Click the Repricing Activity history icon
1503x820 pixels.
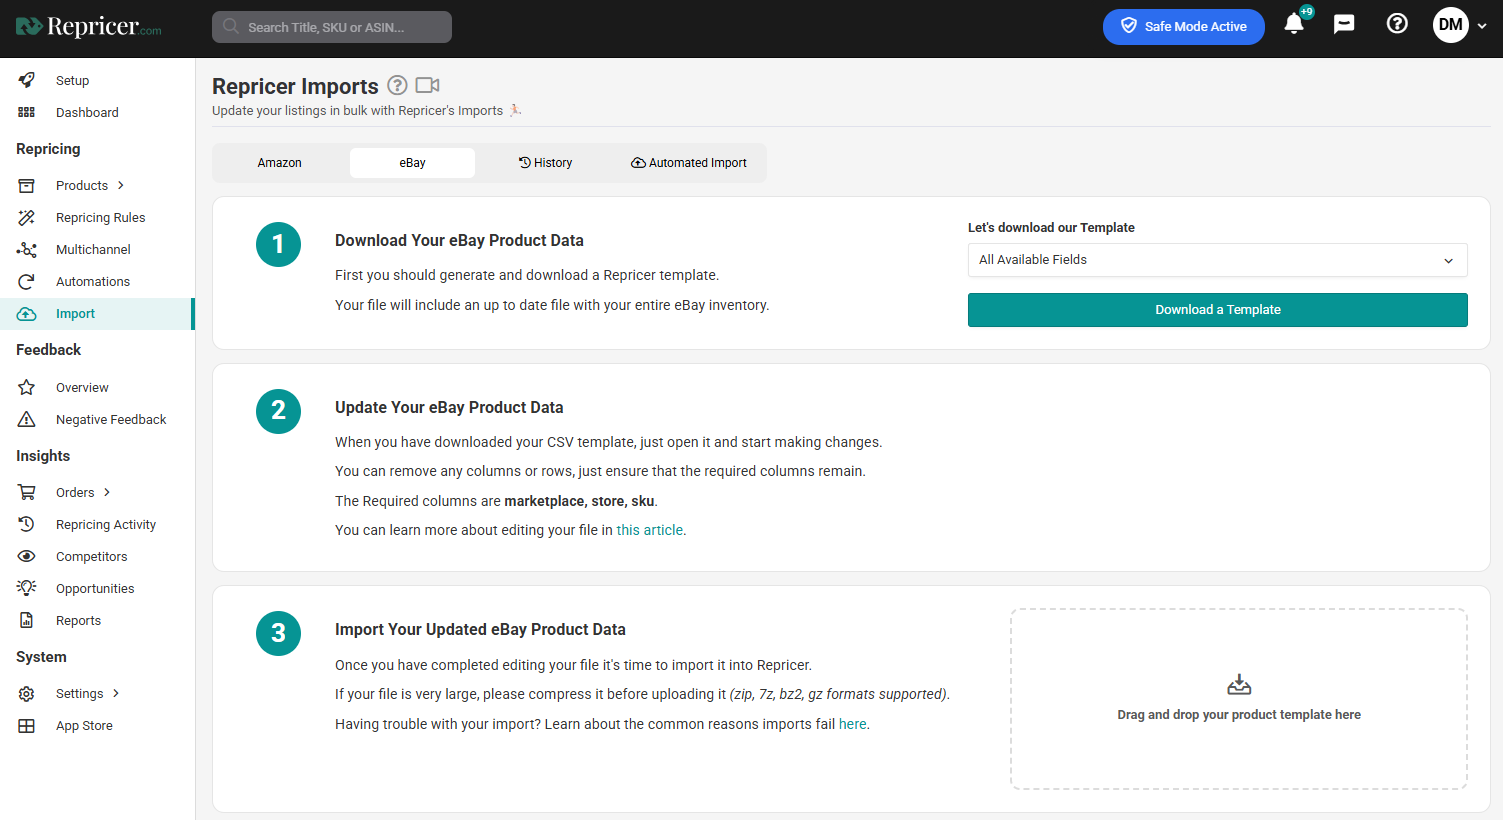coord(27,524)
